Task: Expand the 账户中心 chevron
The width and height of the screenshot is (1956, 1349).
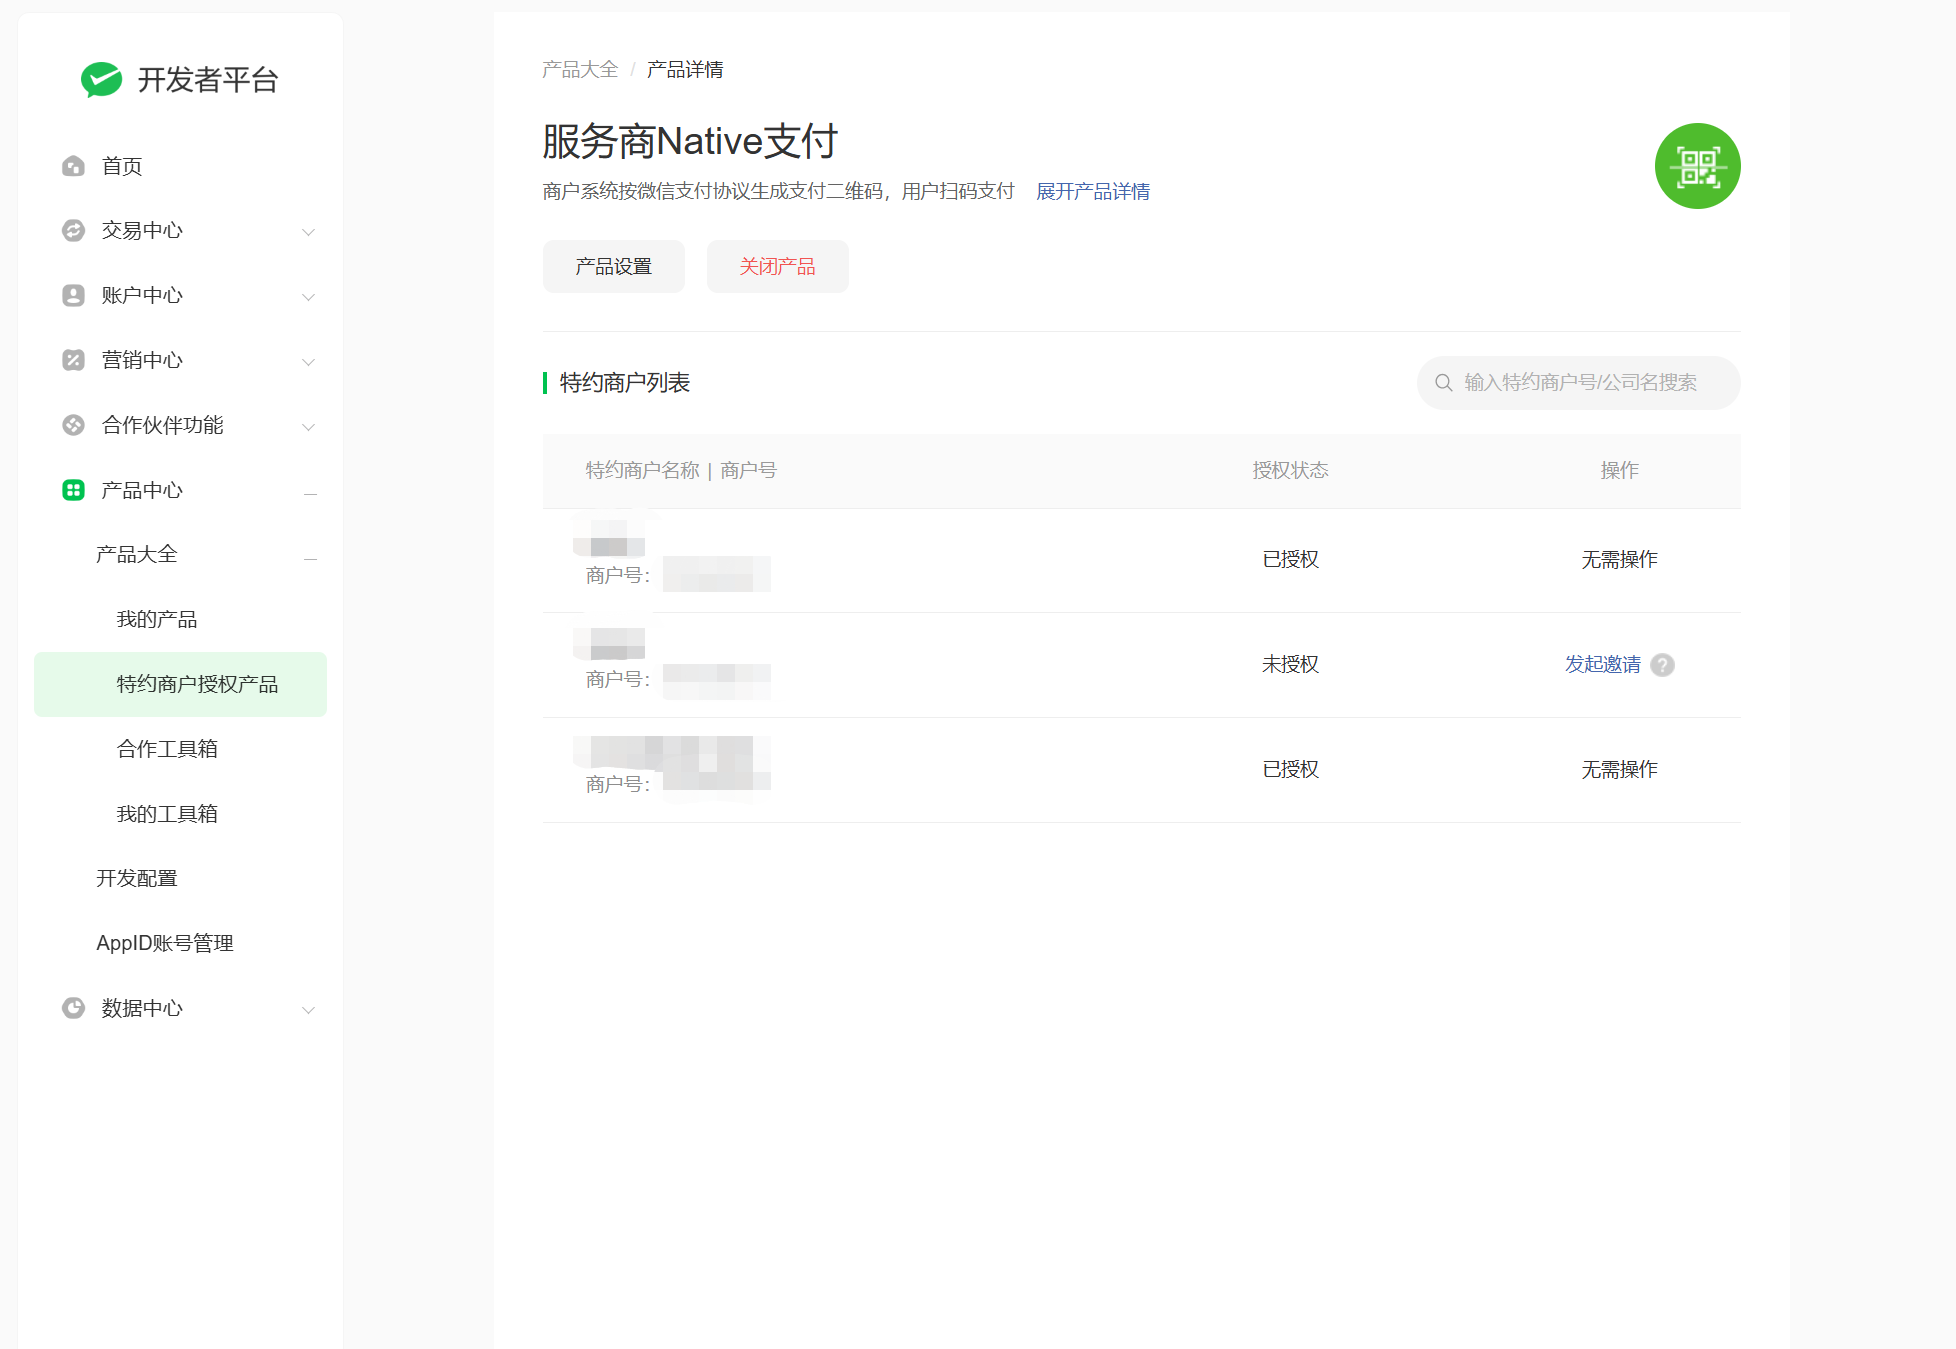Action: [x=309, y=297]
